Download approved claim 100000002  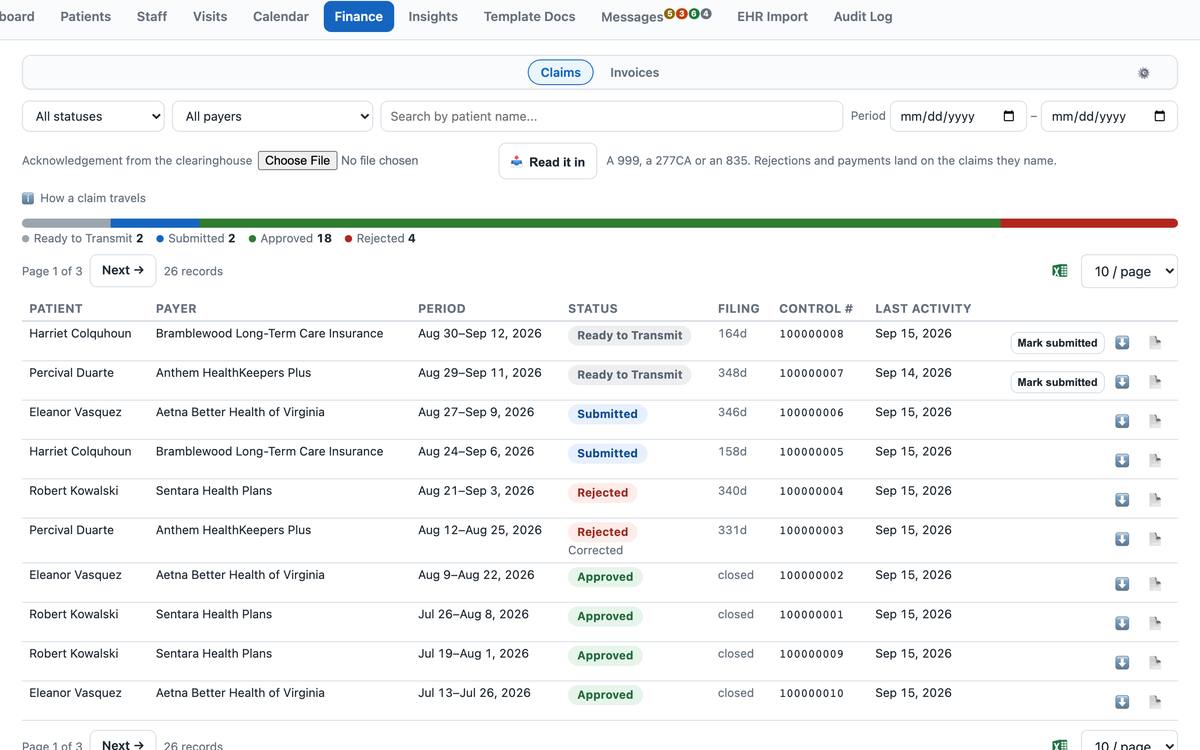pyautogui.click(x=1122, y=584)
